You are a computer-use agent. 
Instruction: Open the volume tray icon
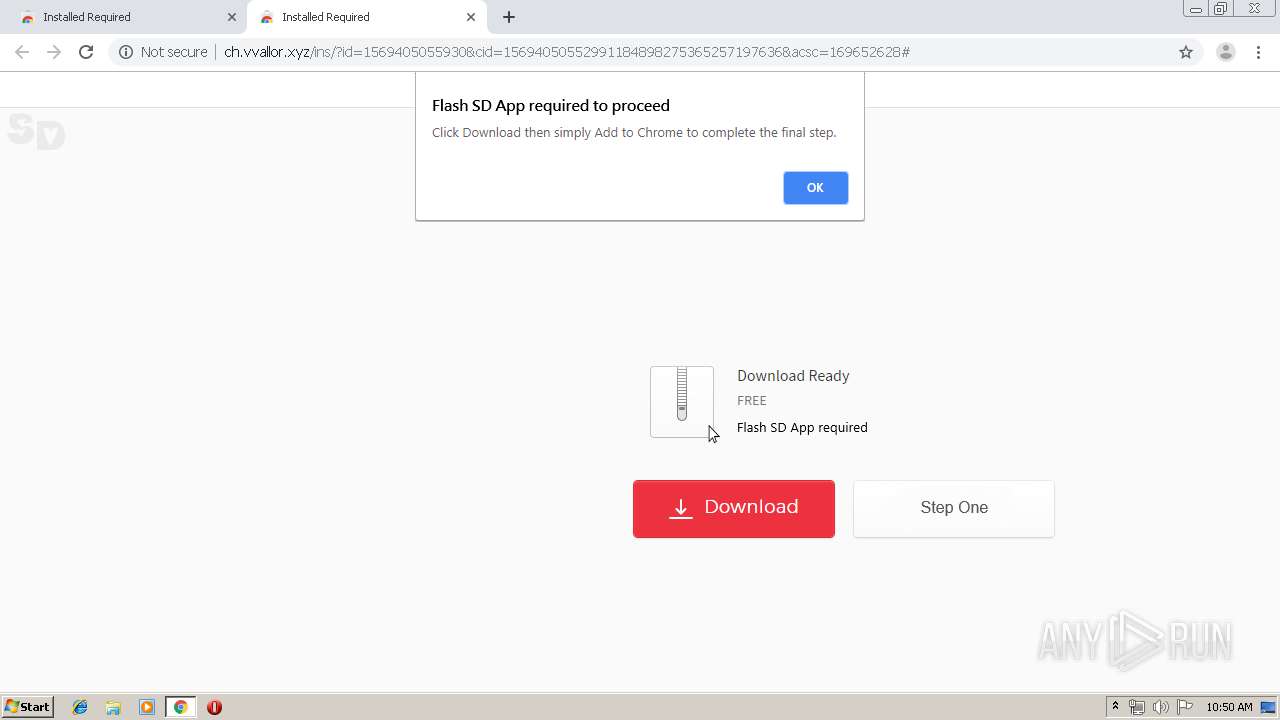1161,707
